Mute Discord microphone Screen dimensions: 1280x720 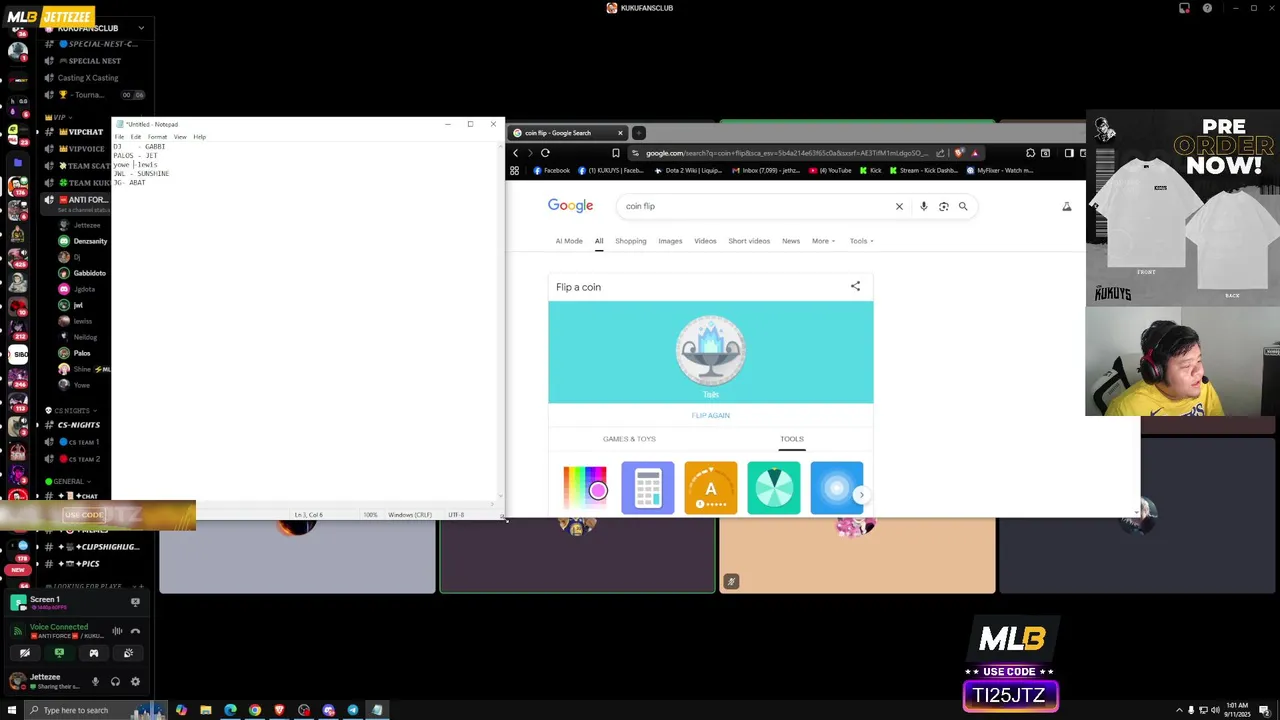(x=95, y=682)
